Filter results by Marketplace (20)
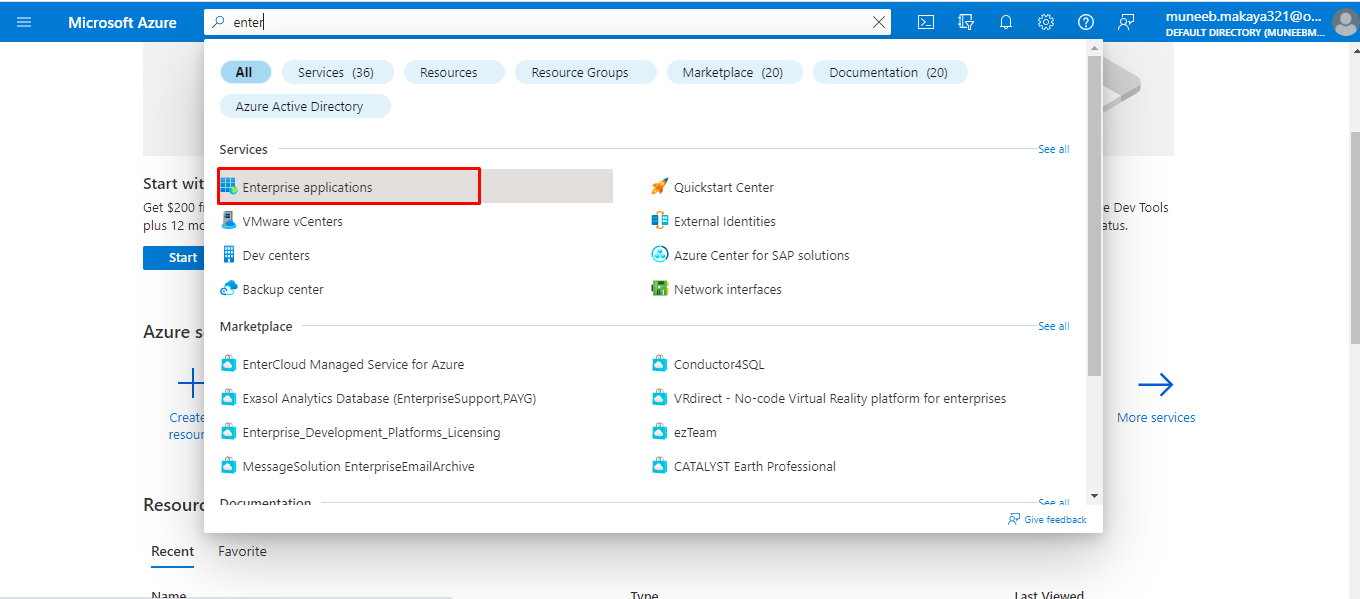This screenshot has height=599, width=1360. (732, 72)
